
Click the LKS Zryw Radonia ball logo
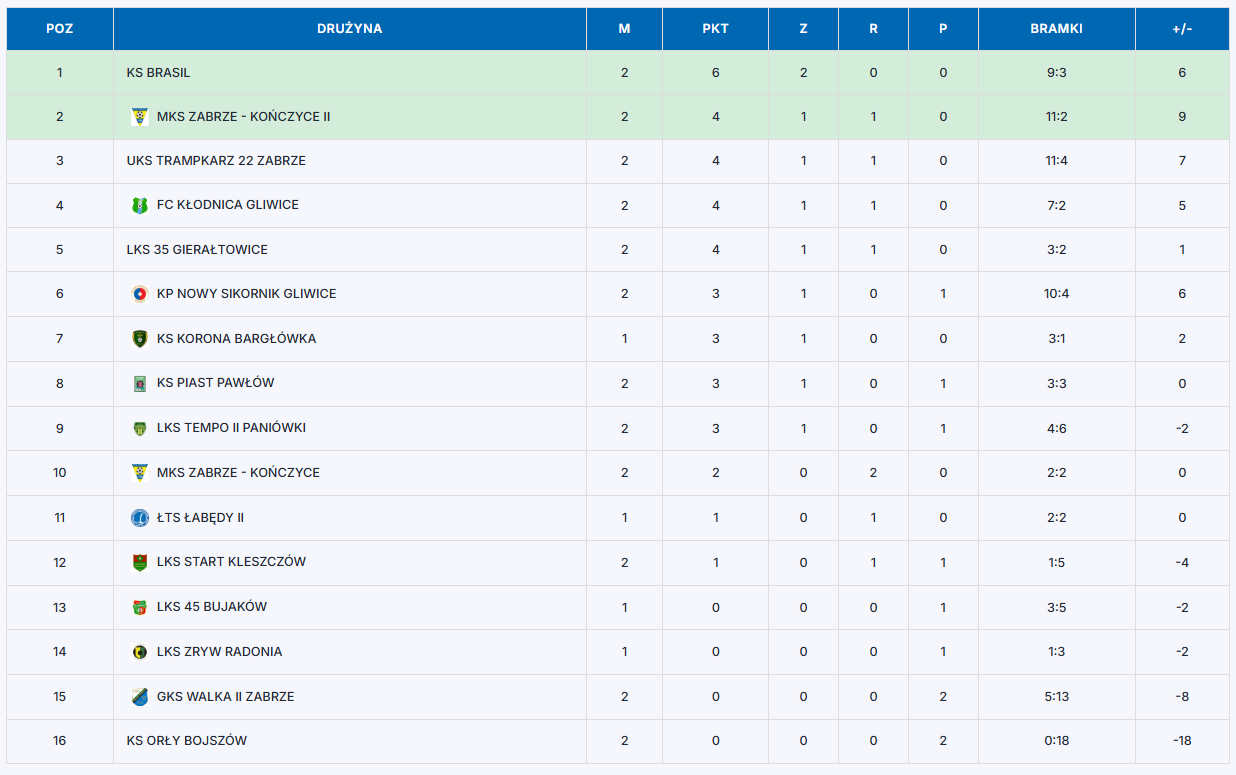[x=140, y=652]
